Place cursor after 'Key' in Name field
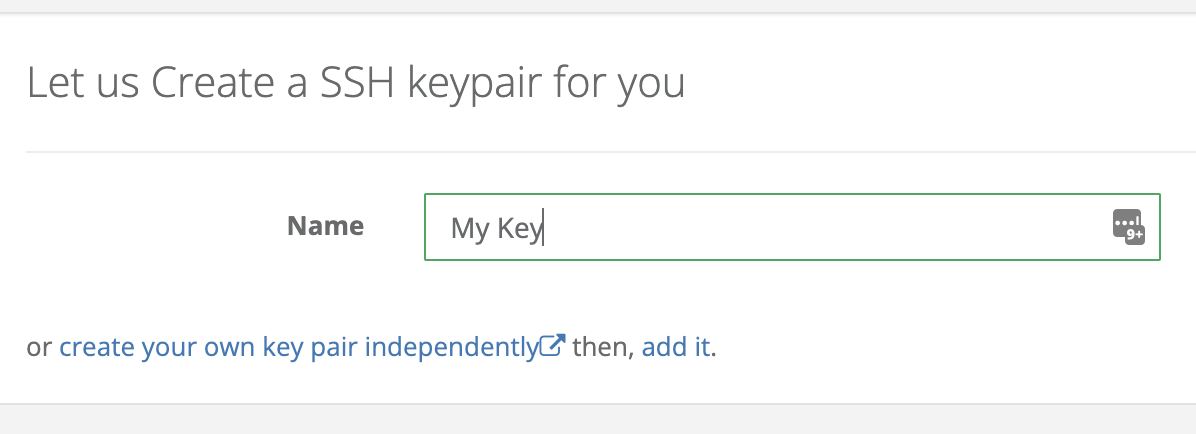Screen dimensions: 1196x434 (543, 228)
